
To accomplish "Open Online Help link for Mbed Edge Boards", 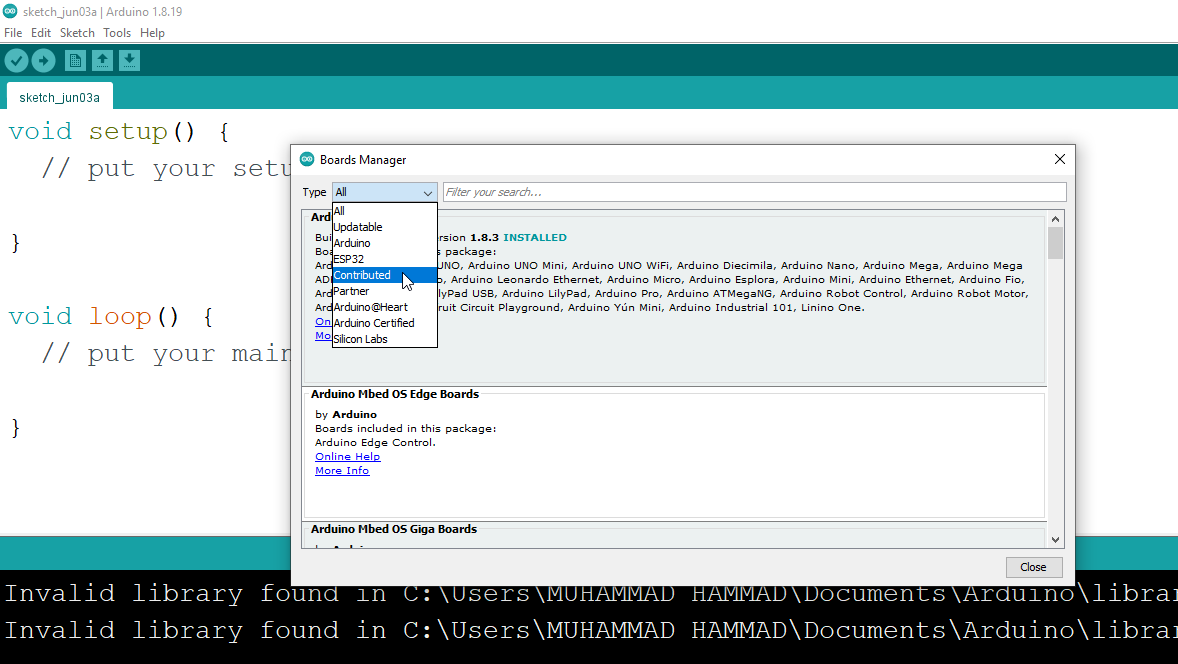I will (x=347, y=457).
